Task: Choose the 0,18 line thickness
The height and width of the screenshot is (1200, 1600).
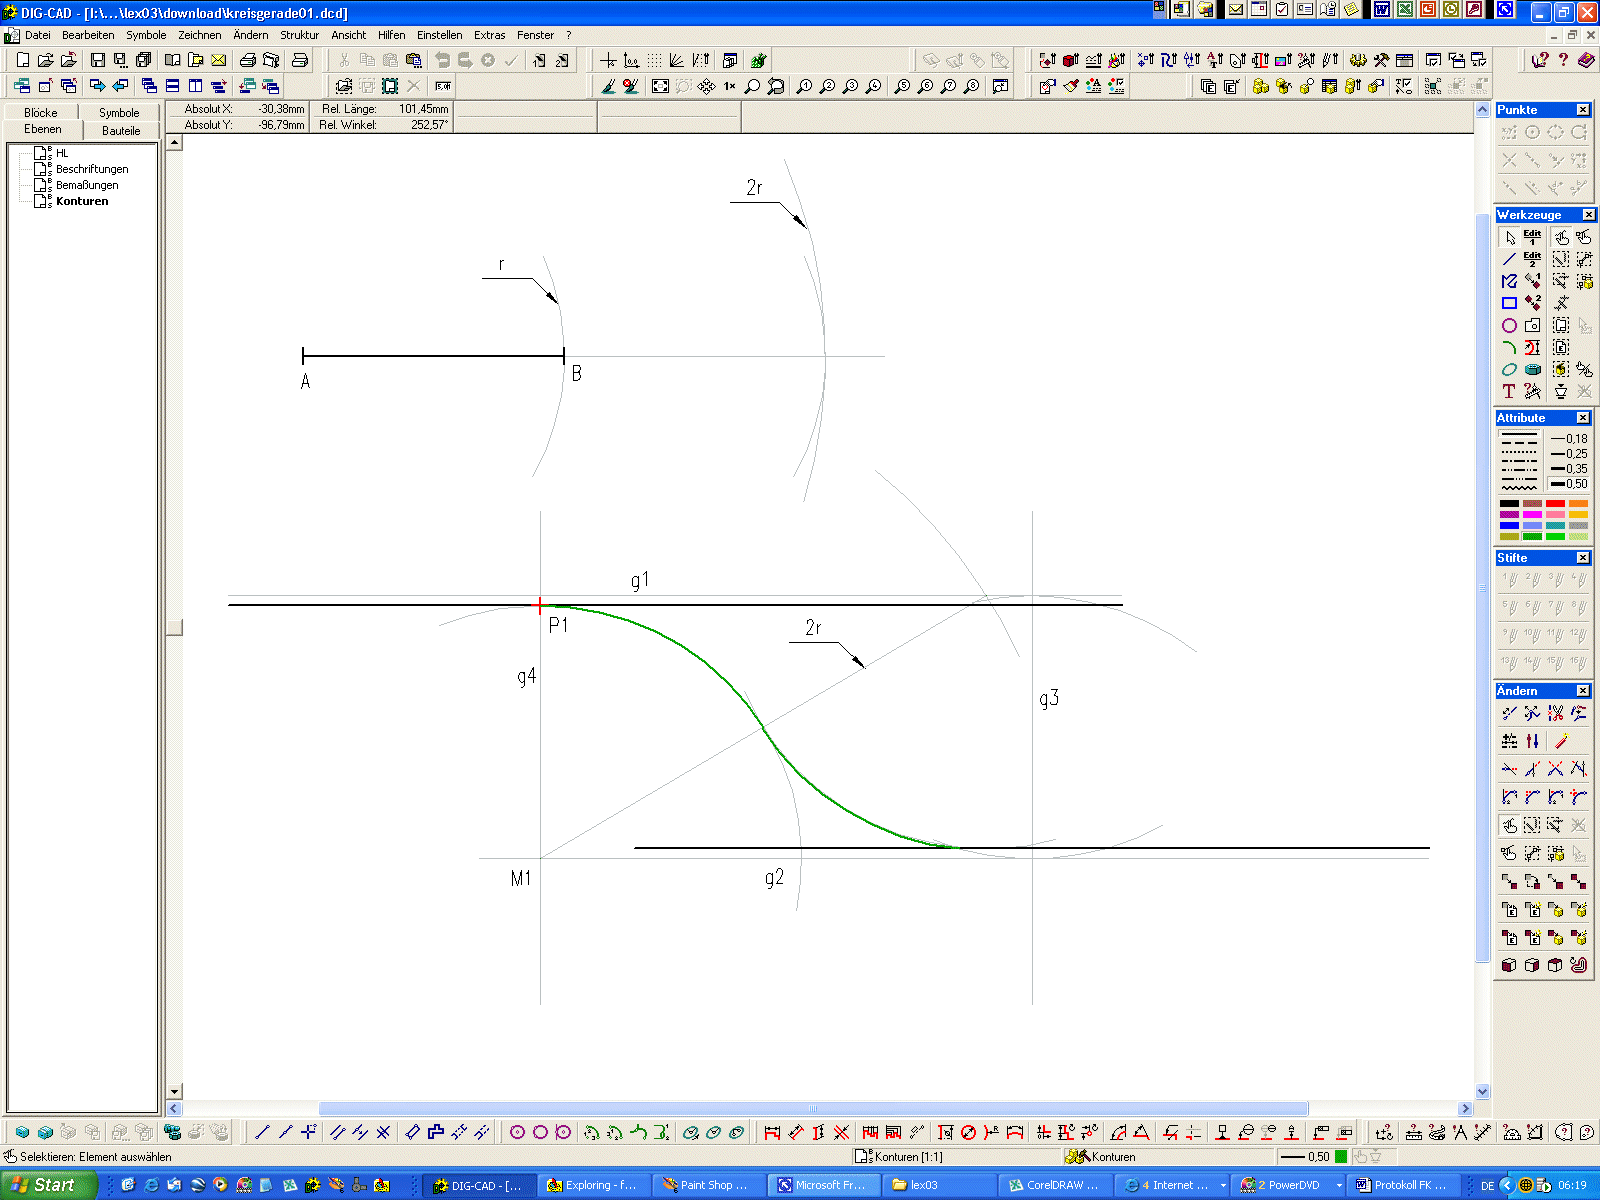Action: point(1568,439)
